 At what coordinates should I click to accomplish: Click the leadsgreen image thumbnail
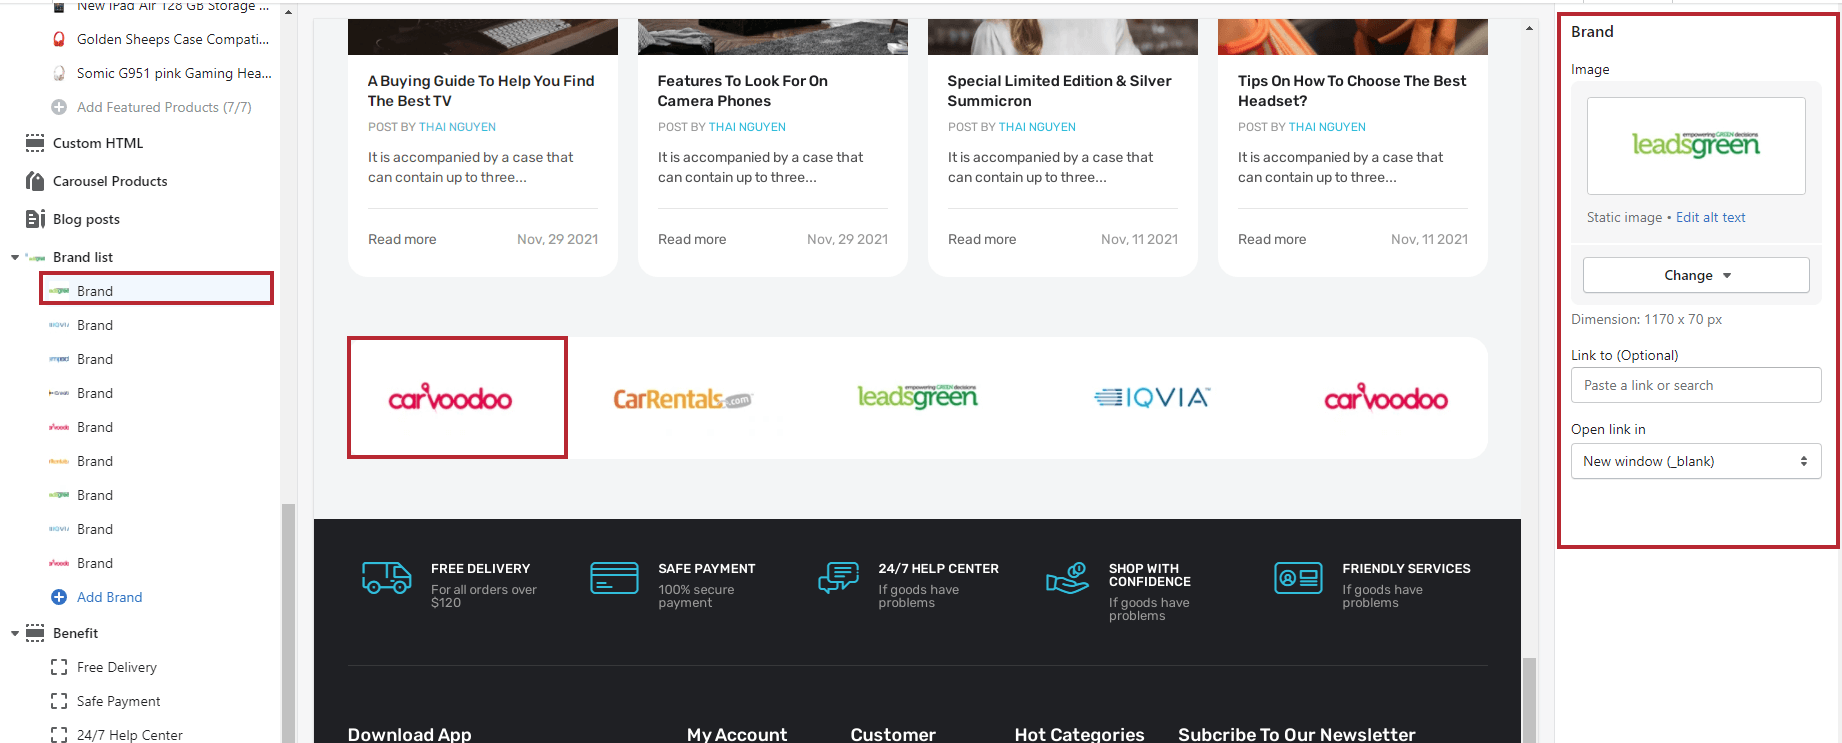click(1696, 146)
